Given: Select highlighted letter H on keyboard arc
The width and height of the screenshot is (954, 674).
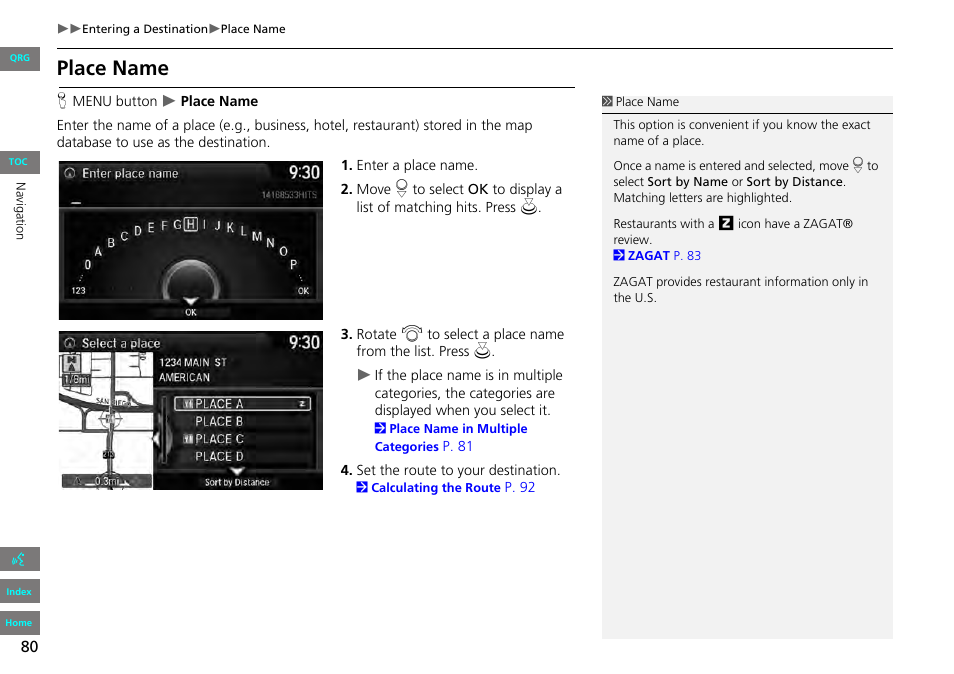Looking at the screenshot, I should pos(190,224).
